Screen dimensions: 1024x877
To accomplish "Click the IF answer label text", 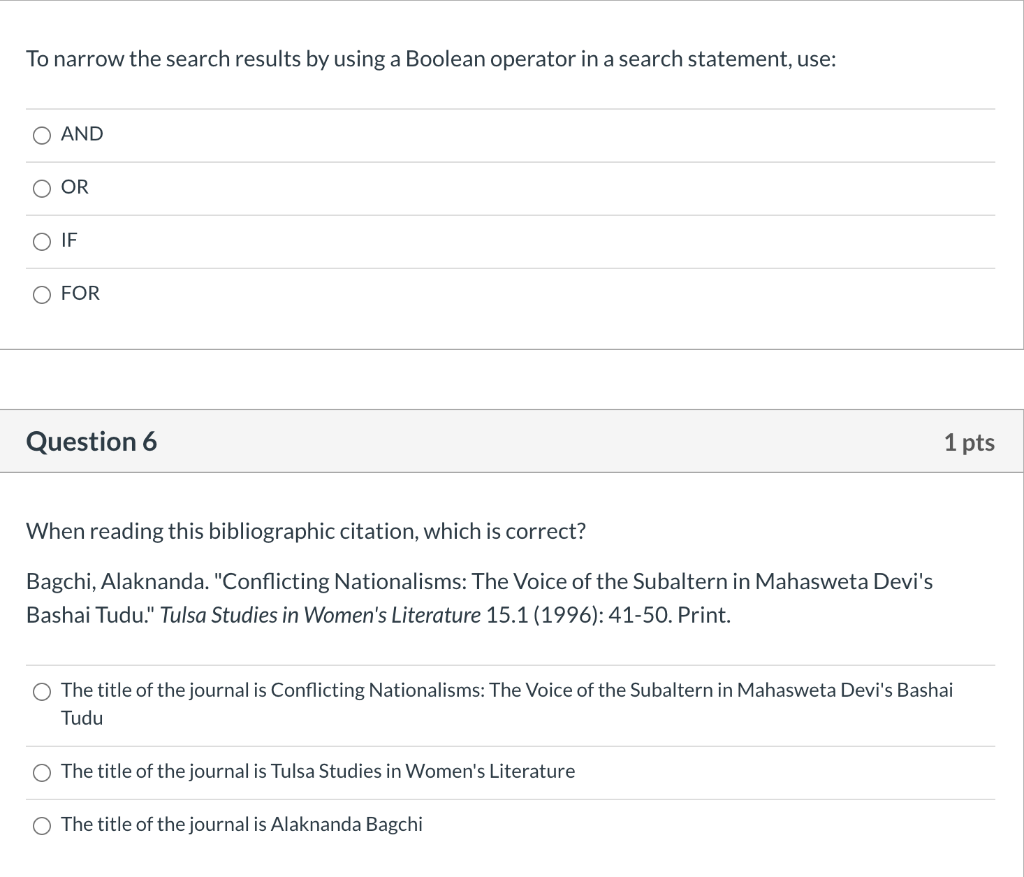I will click(x=69, y=241).
